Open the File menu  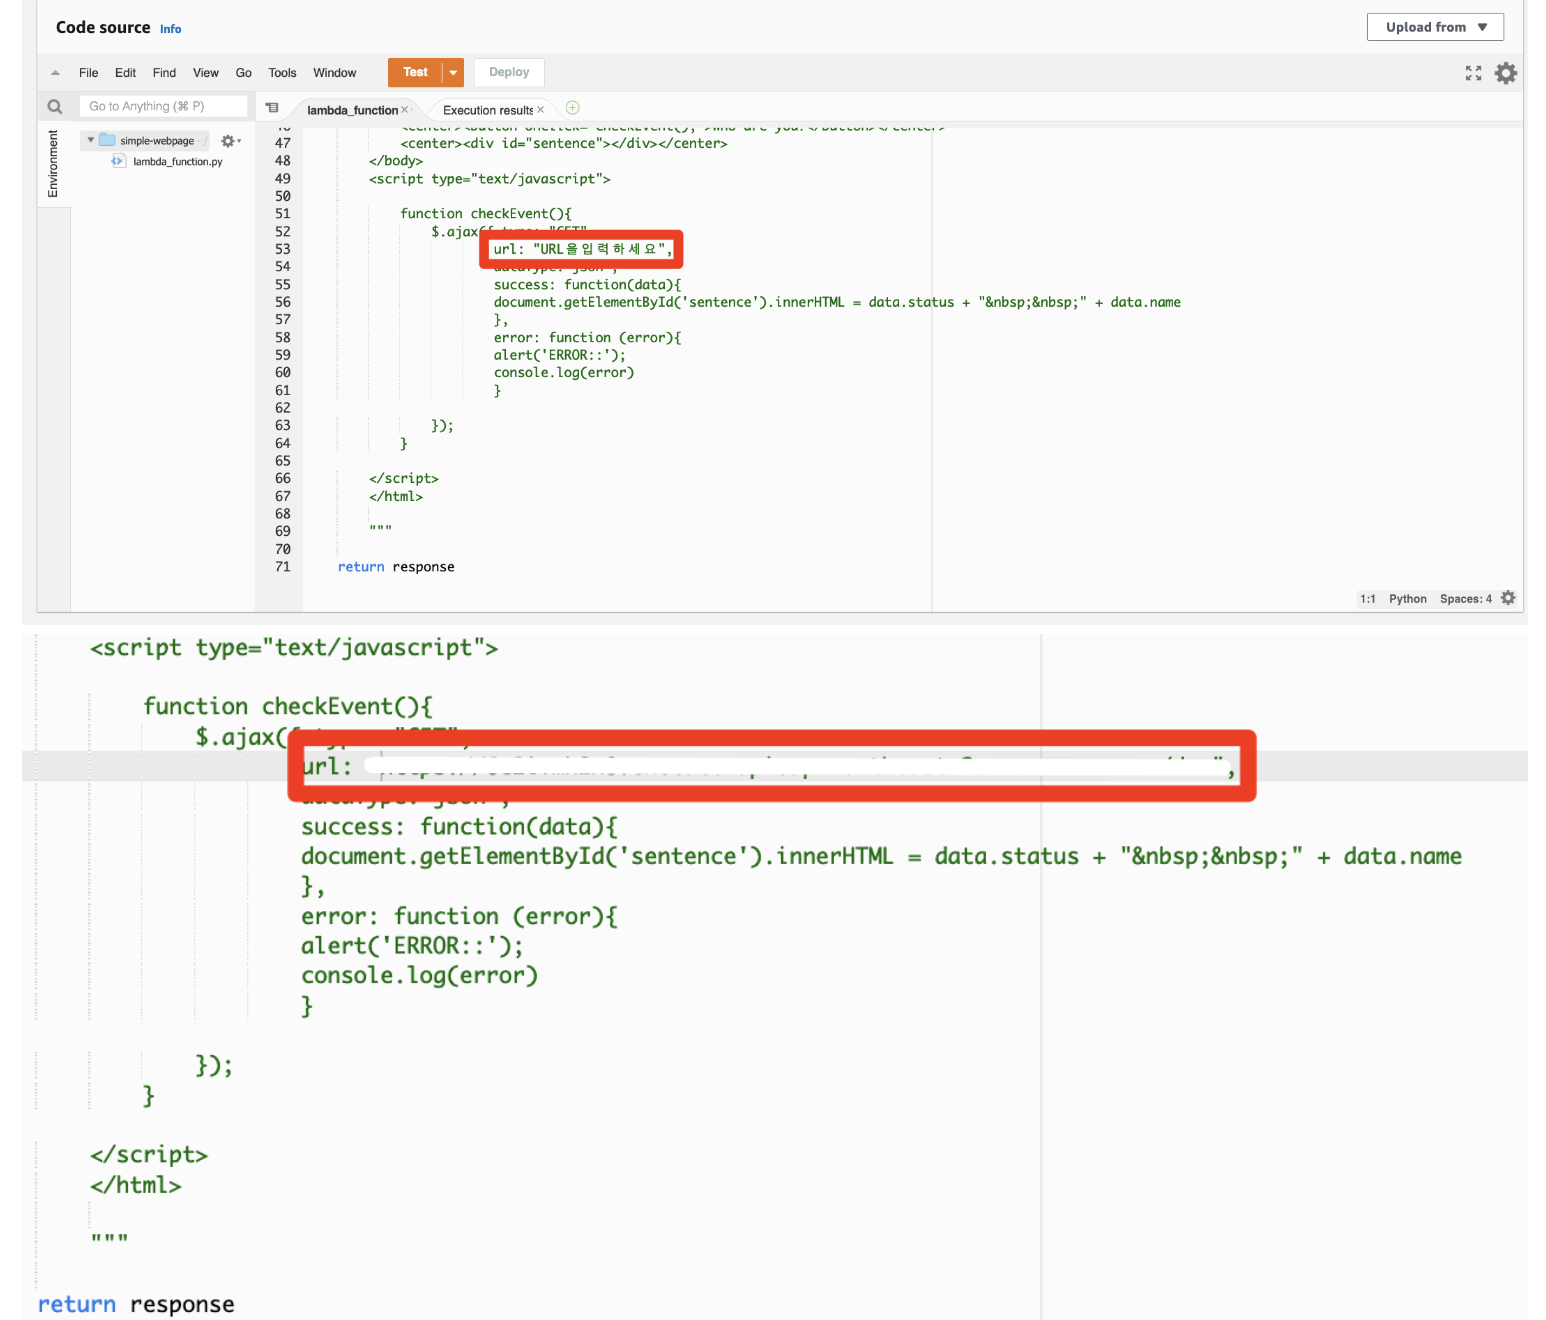[x=88, y=73]
